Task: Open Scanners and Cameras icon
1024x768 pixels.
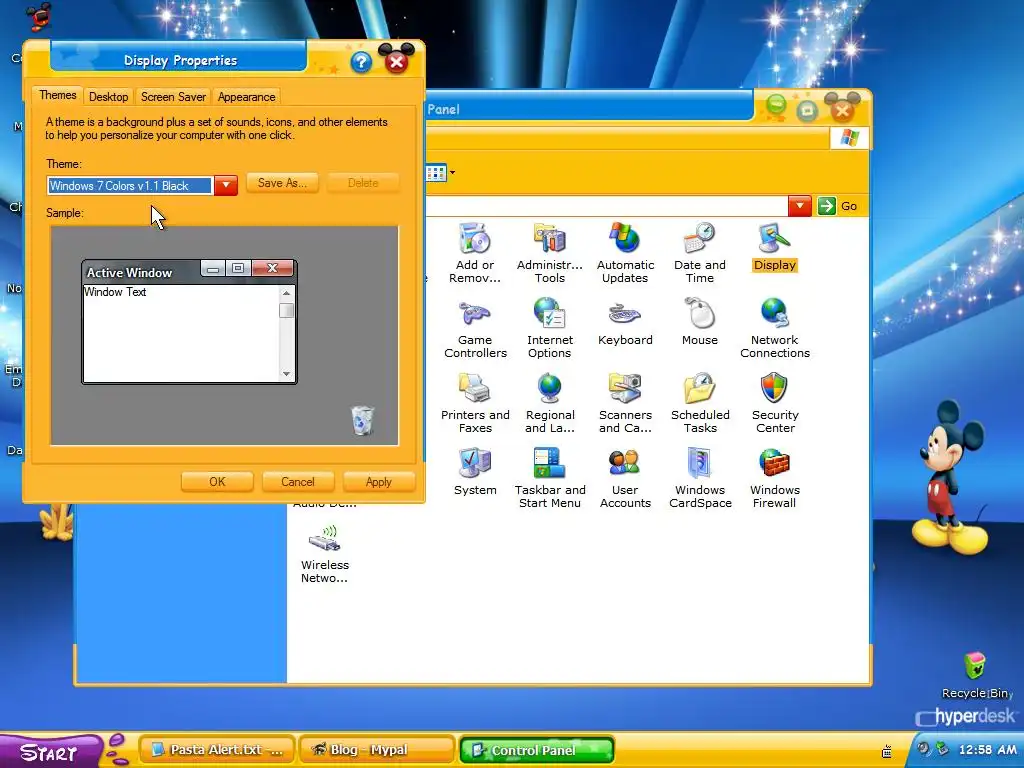Action: [x=625, y=402]
